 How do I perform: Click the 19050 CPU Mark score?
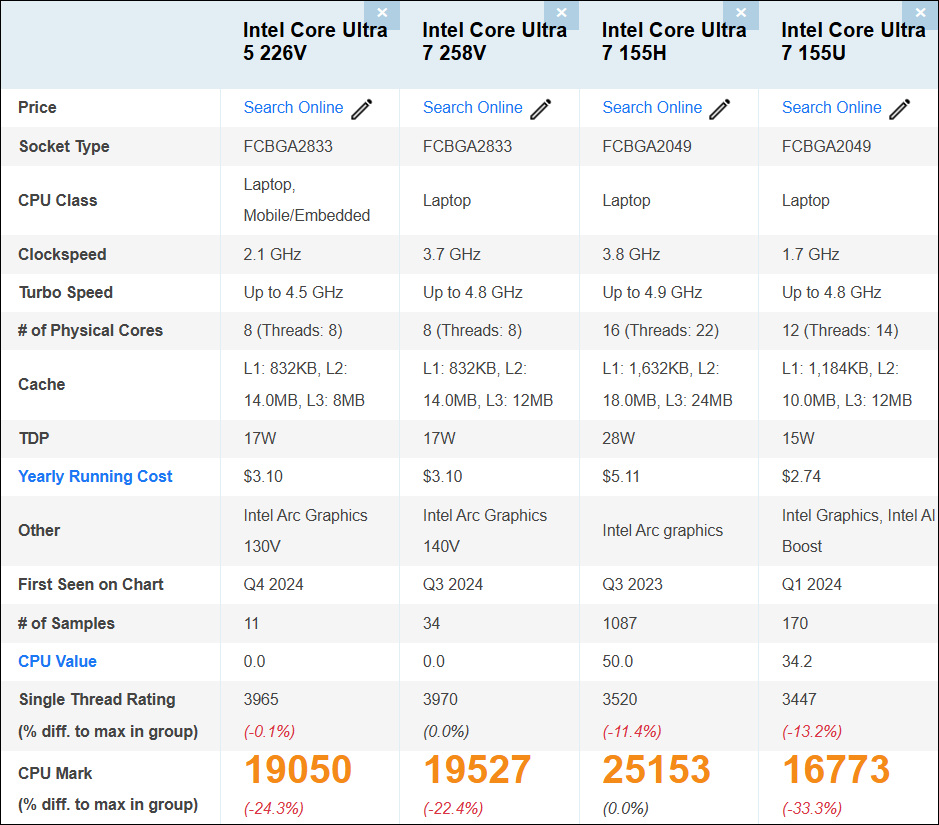click(x=298, y=770)
